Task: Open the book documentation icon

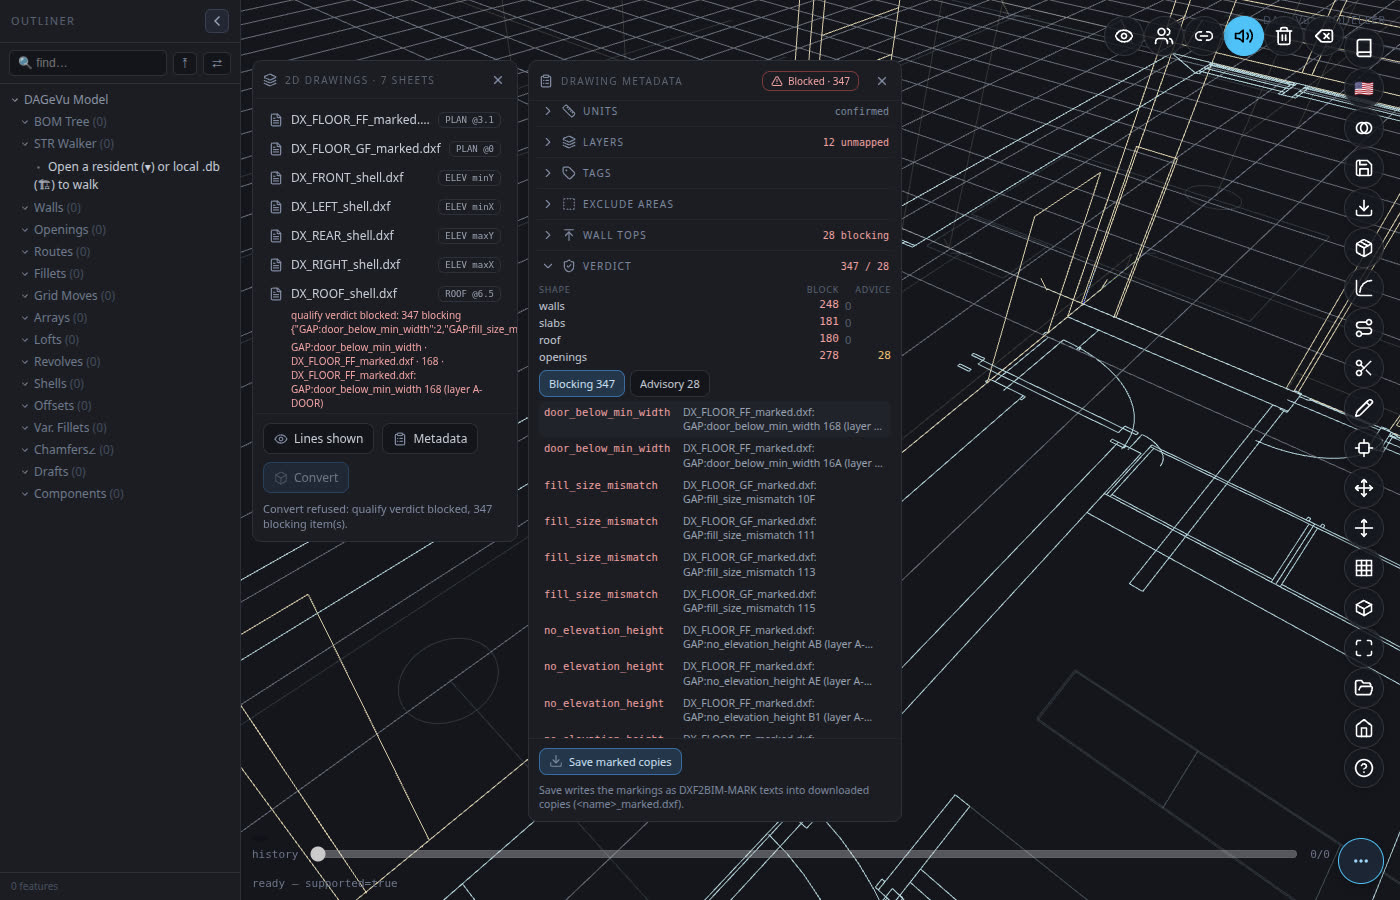Action: tap(1364, 48)
